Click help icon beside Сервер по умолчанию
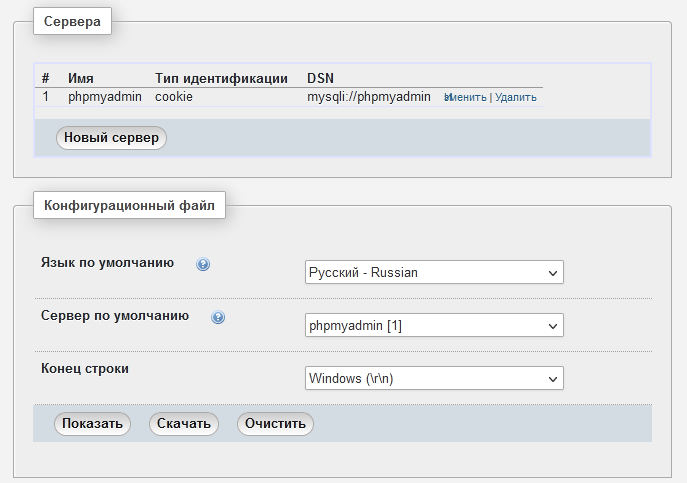687x483 pixels. pos(218,317)
